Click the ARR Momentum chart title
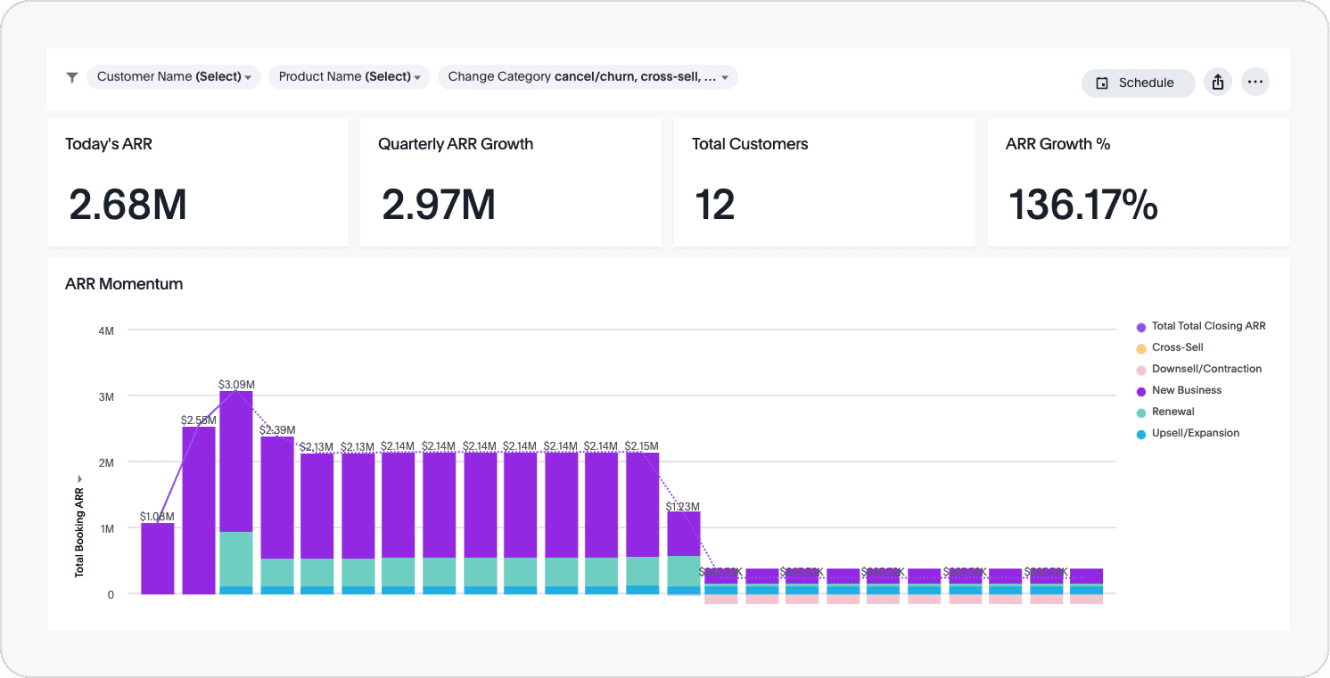 click(x=124, y=284)
